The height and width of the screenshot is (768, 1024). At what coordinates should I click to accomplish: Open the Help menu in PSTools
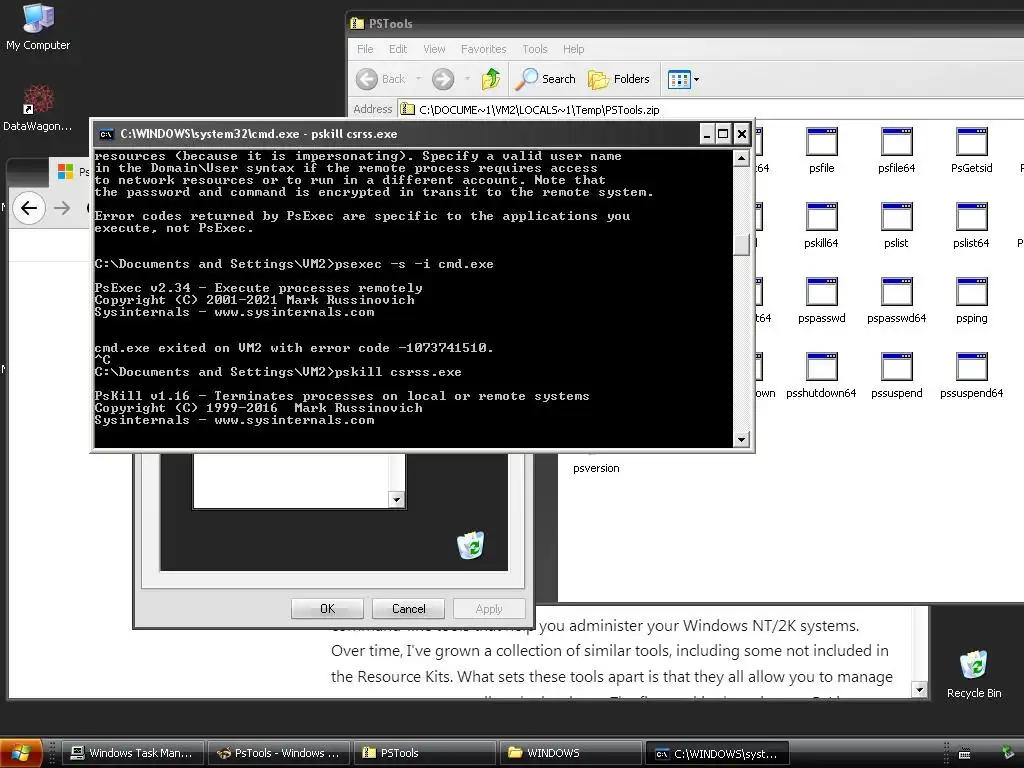(x=573, y=49)
